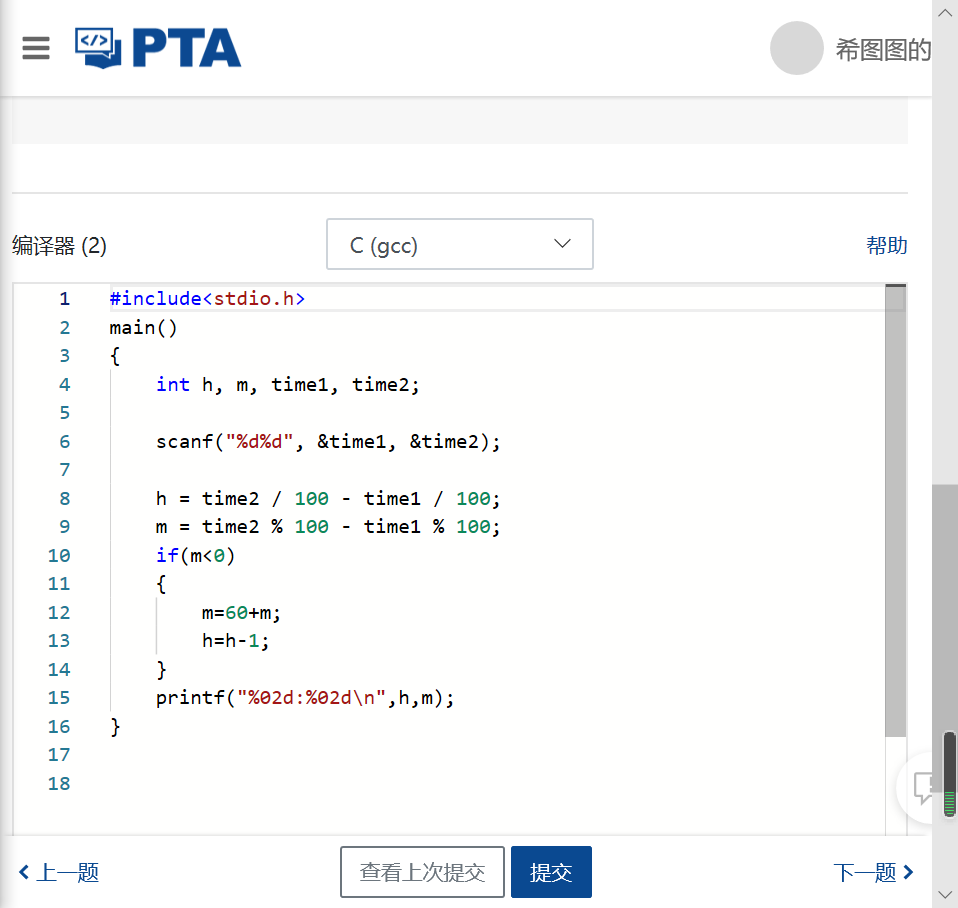The image size is (958, 908).
Task: Open the user avatar profile
Action: [x=796, y=49]
